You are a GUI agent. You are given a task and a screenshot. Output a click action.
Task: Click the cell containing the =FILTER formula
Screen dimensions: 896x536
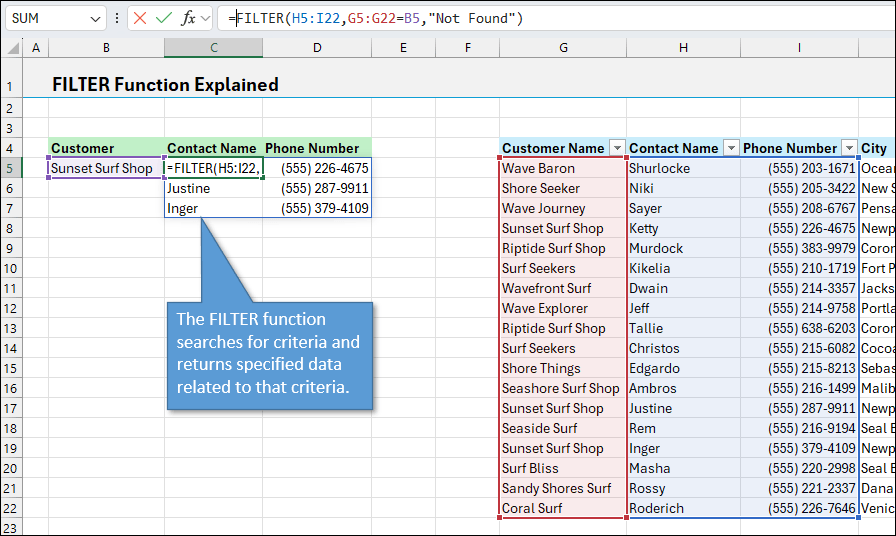[x=213, y=168]
